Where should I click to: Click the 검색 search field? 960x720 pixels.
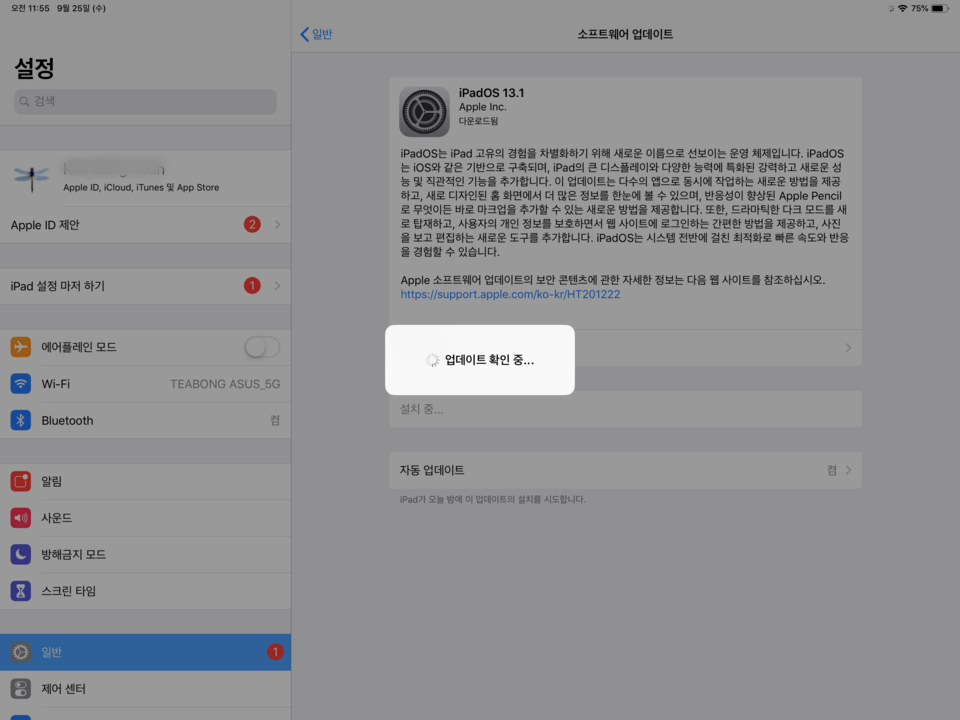pyautogui.click(x=145, y=102)
